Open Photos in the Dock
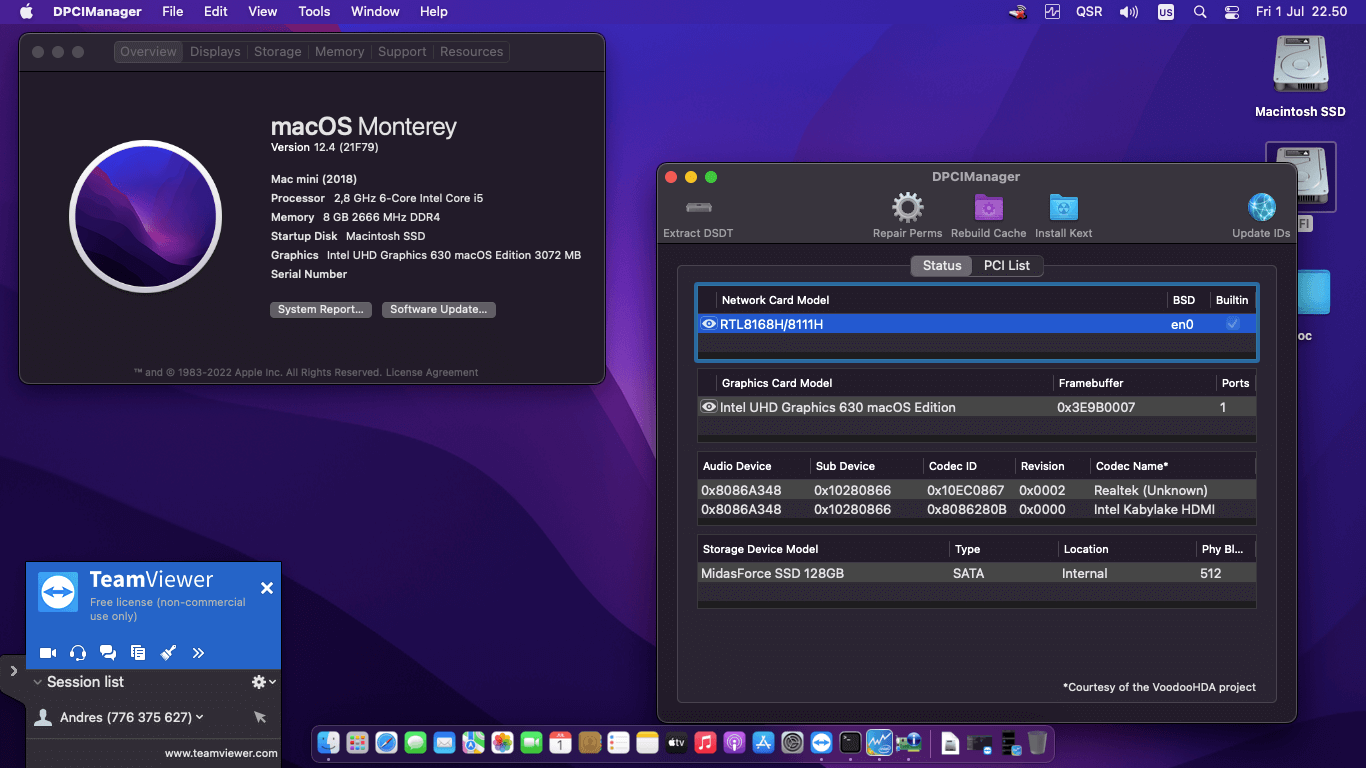The image size is (1366, 768). coord(502,743)
